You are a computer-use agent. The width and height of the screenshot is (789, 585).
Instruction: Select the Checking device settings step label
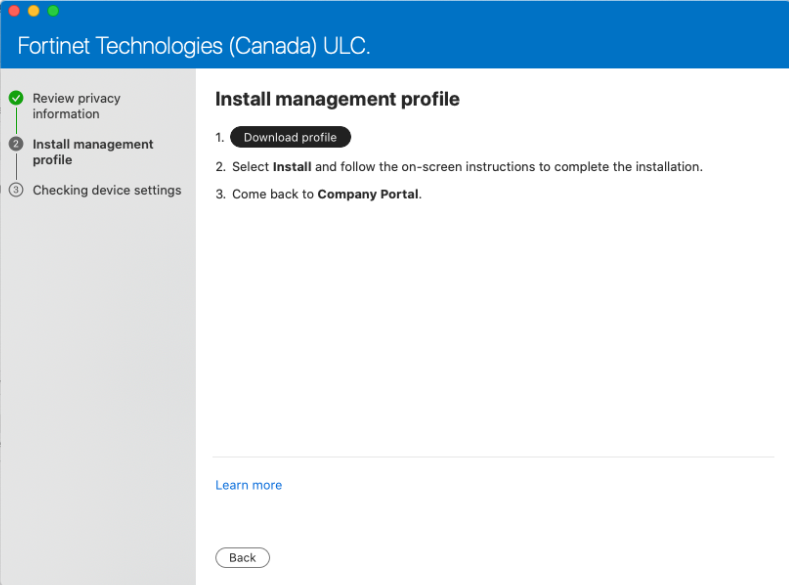[x=107, y=190]
